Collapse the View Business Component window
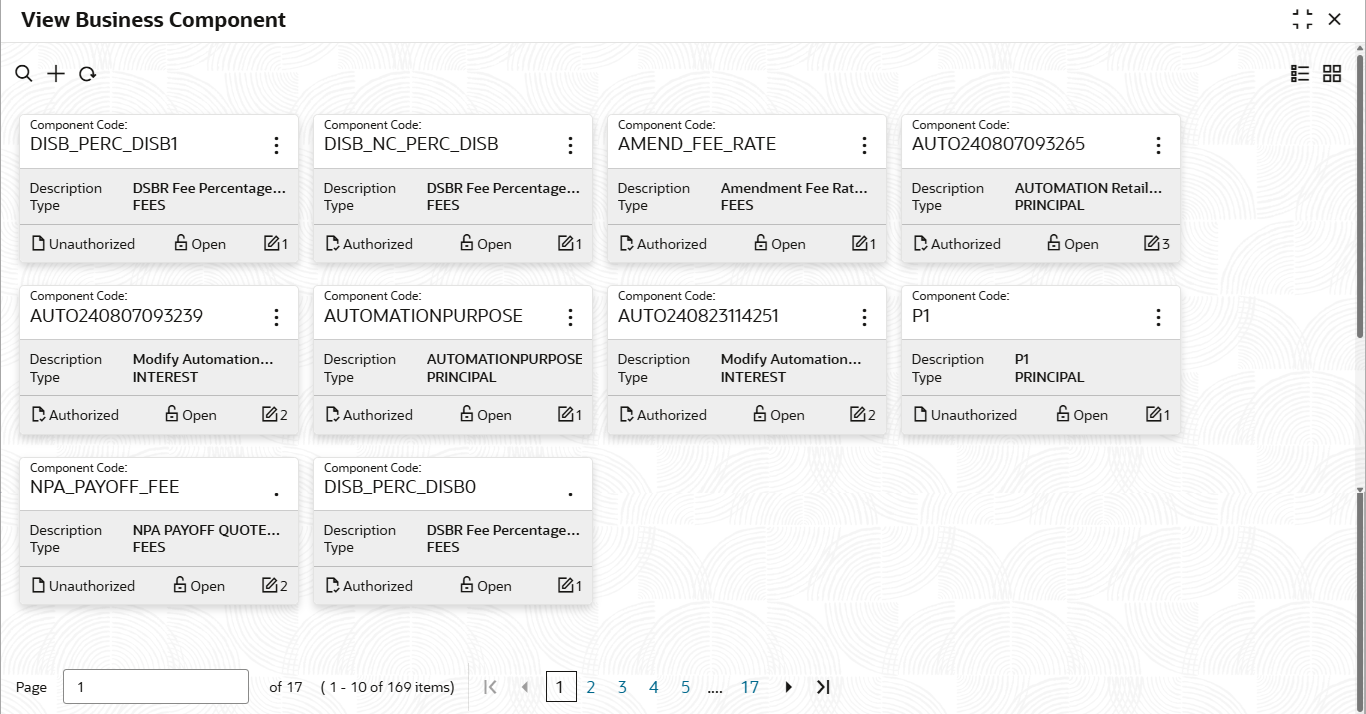 [1302, 20]
